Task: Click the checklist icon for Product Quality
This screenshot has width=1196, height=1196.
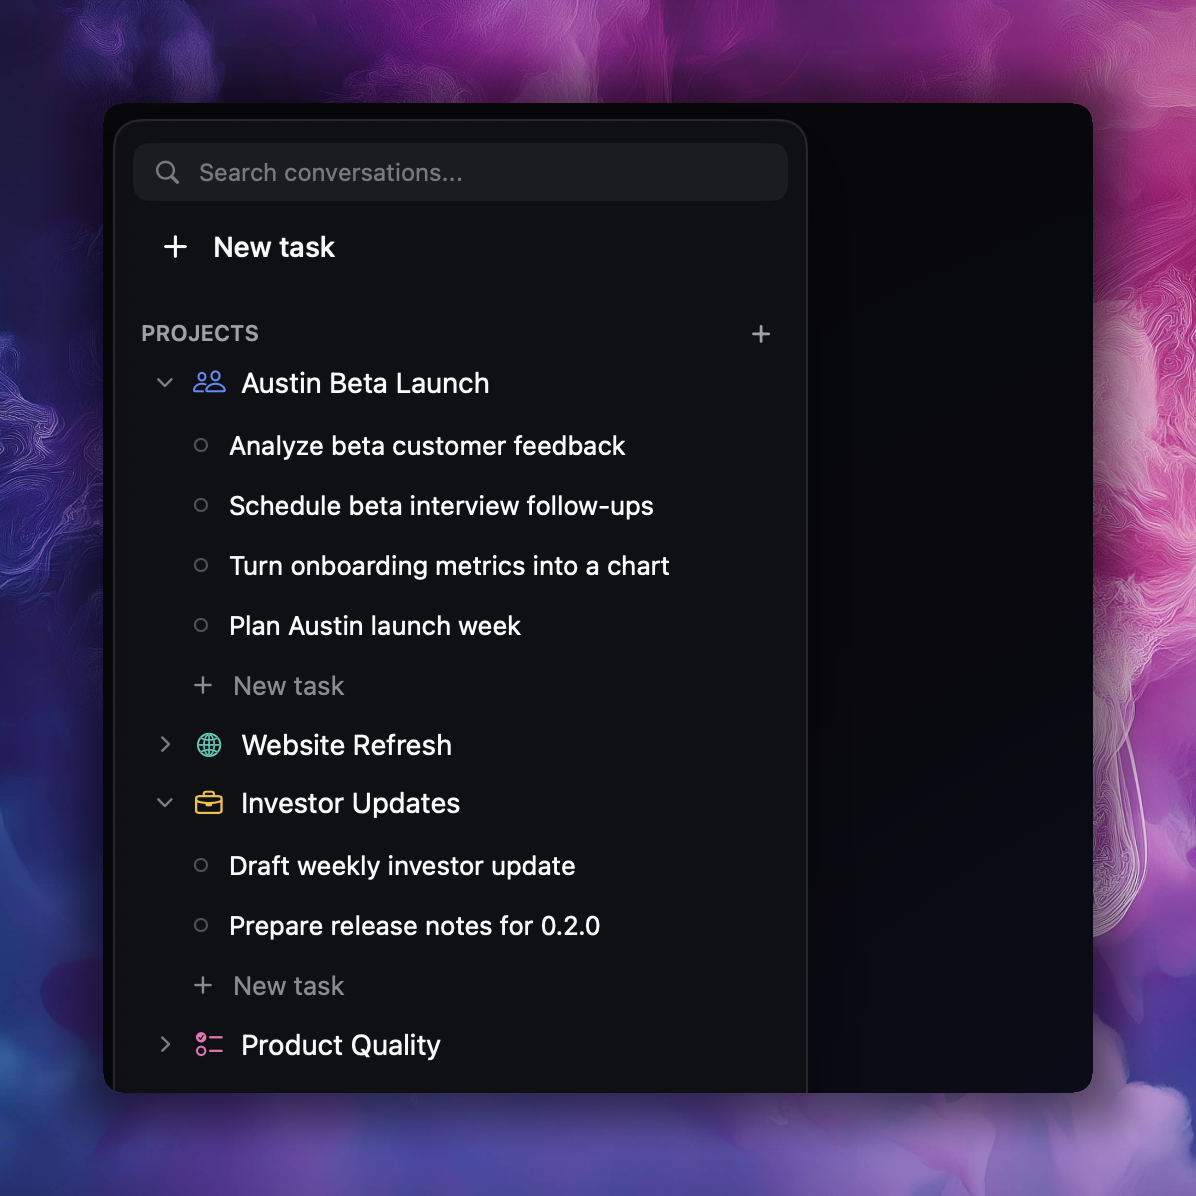Action: (209, 1044)
